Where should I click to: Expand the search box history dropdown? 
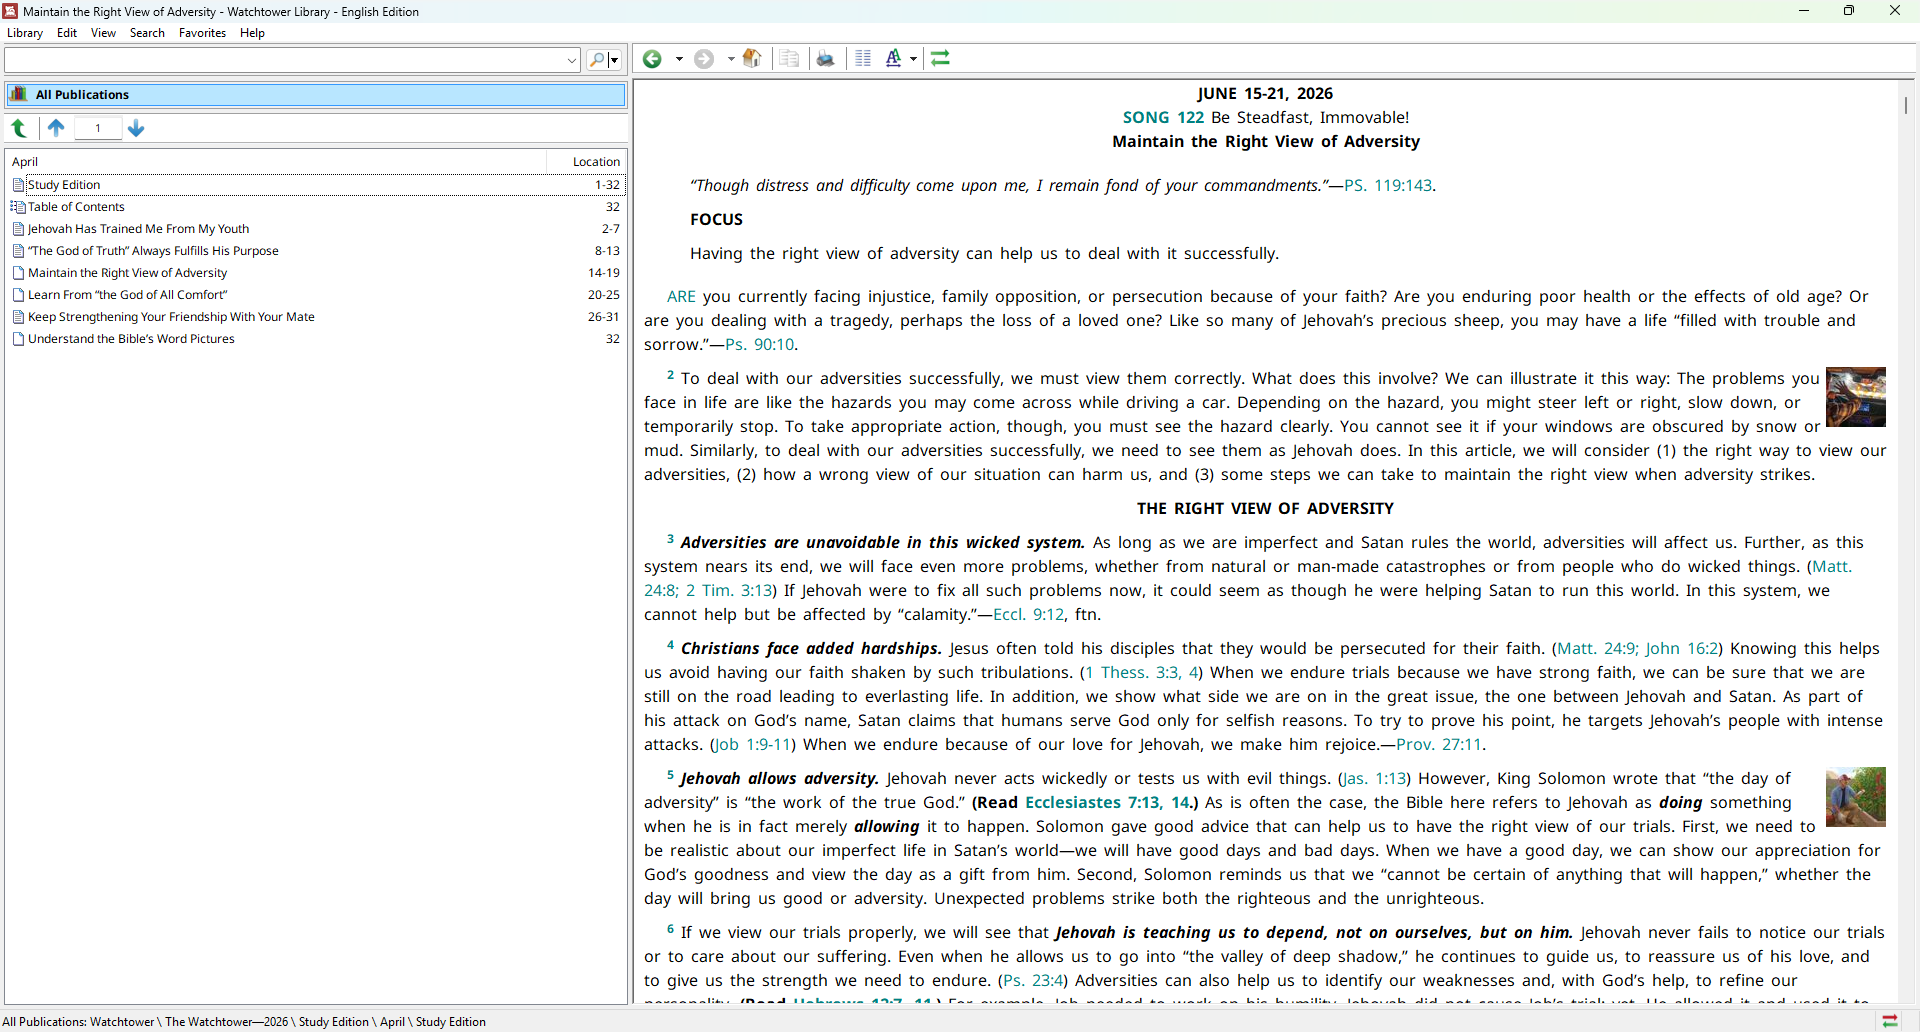point(572,60)
